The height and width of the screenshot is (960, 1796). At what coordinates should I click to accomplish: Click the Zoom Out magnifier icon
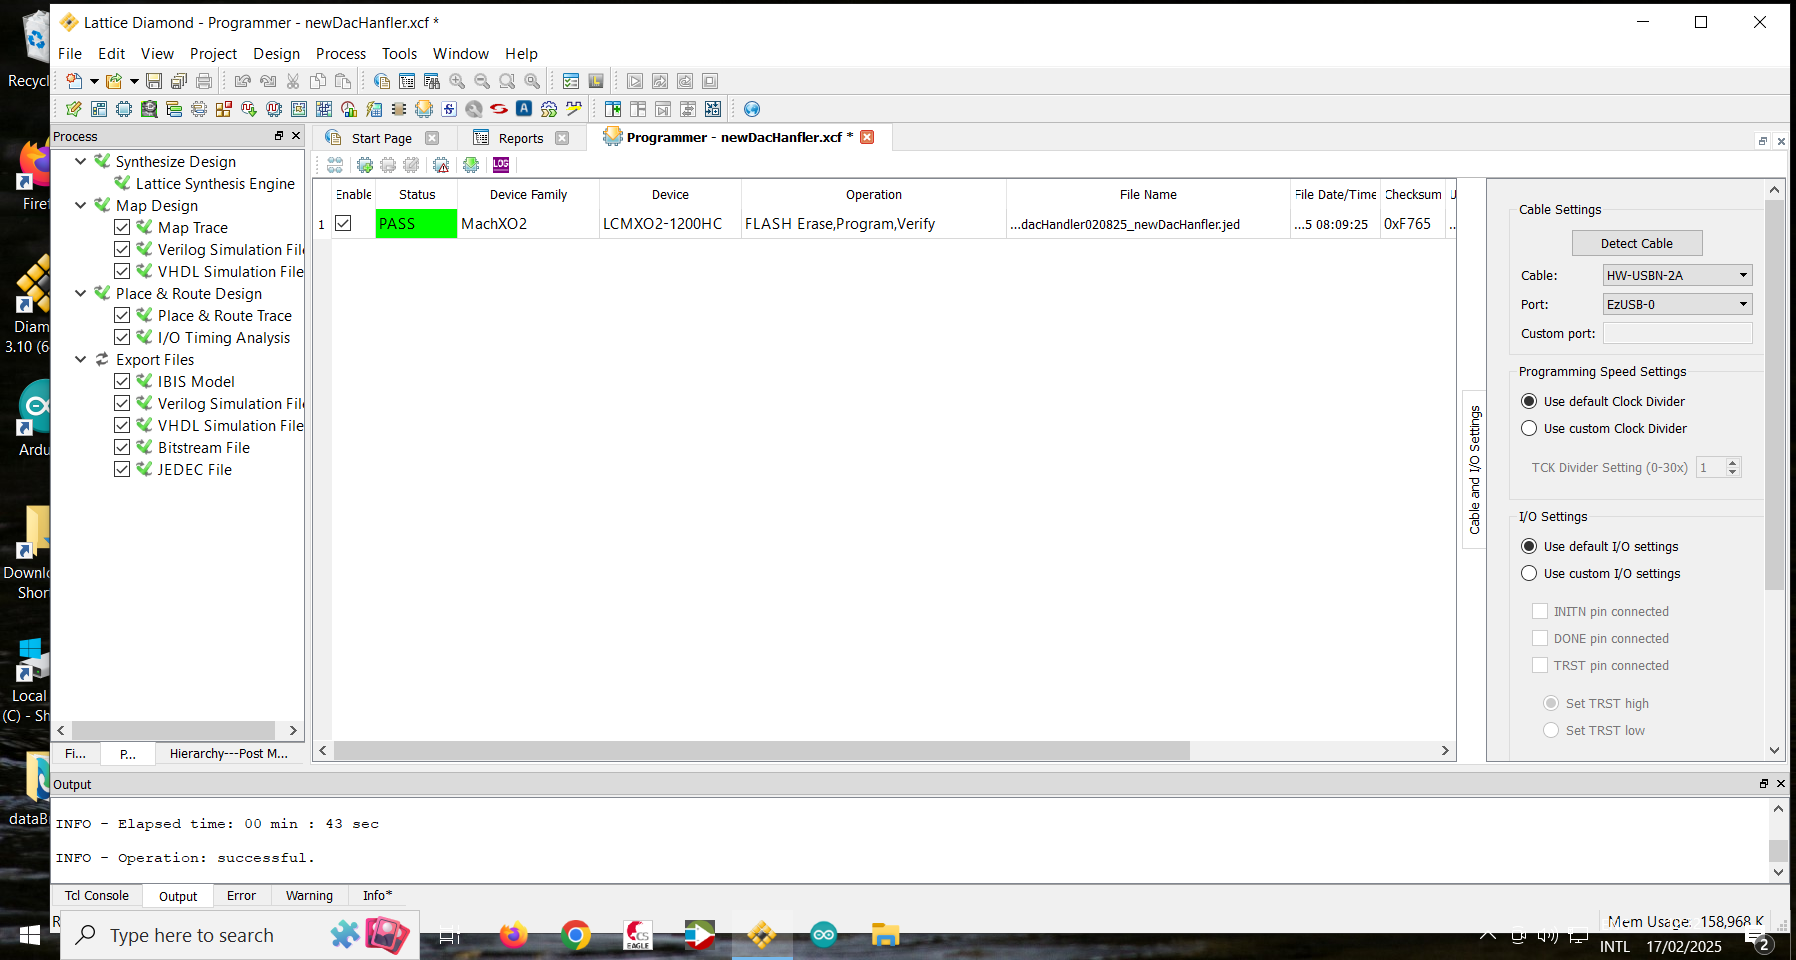(x=482, y=81)
